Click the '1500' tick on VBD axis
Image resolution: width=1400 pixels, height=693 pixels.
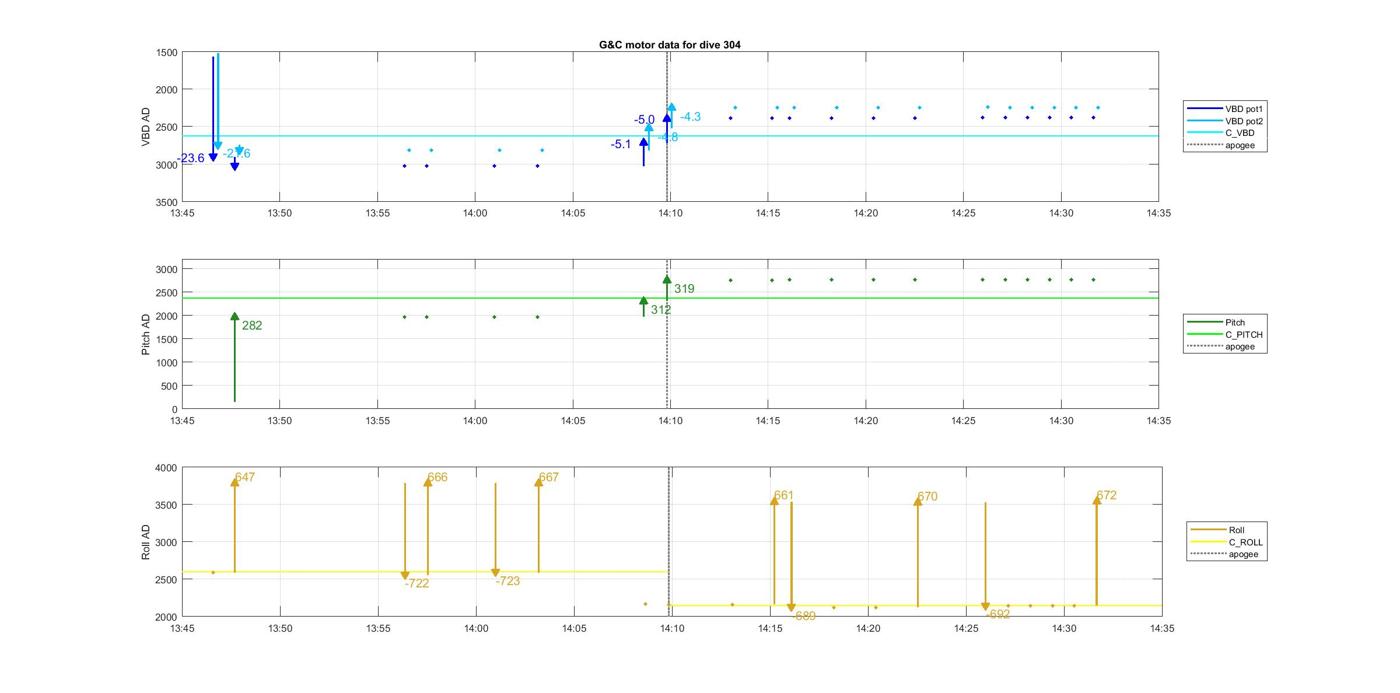[x=167, y=53]
